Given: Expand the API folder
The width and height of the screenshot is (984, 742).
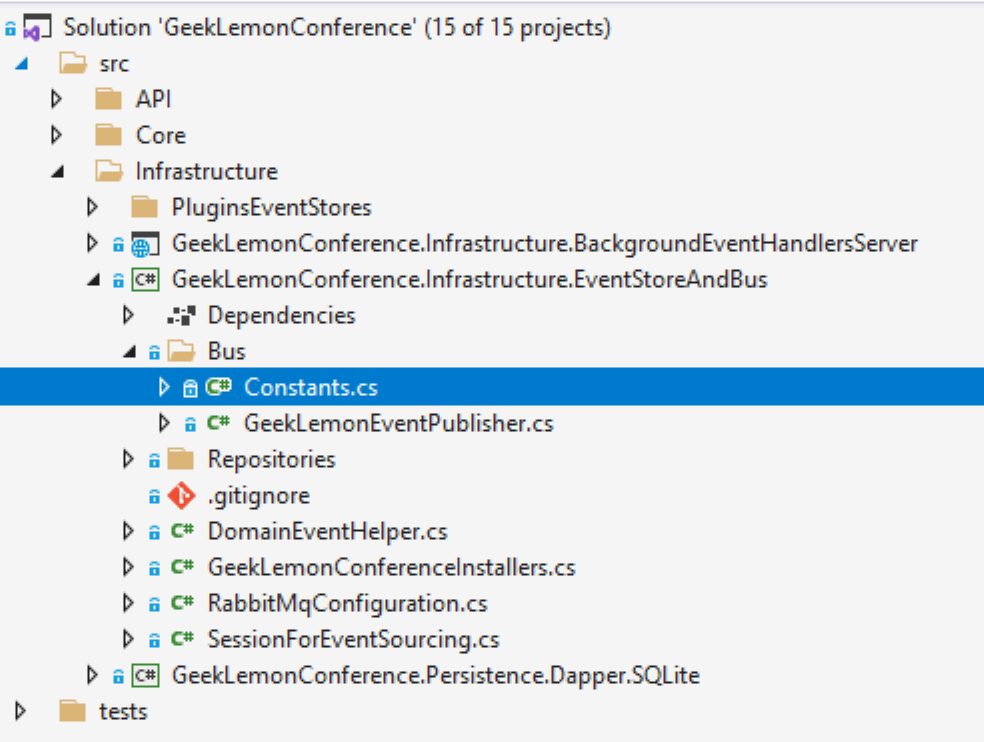Looking at the screenshot, I should pos(56,99).
